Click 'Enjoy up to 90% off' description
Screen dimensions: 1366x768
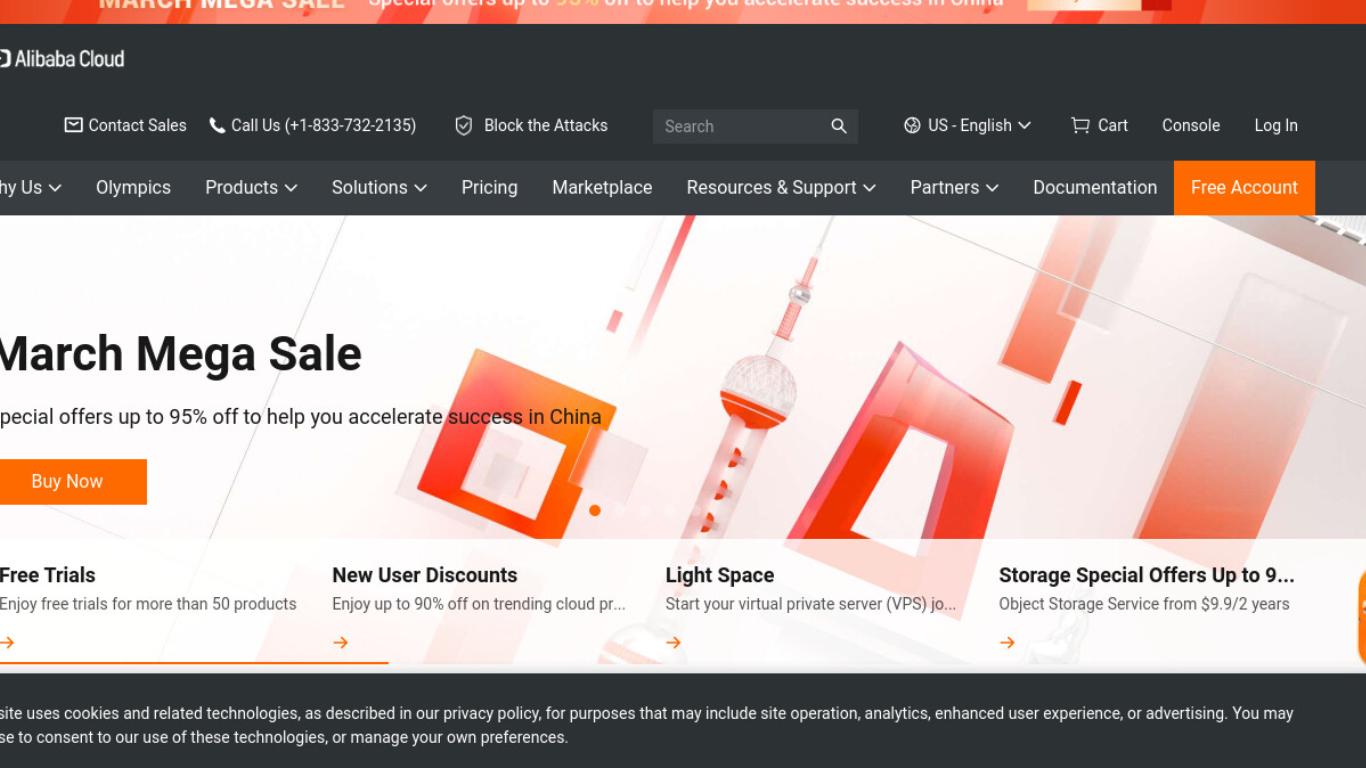[x=478, y=604]
